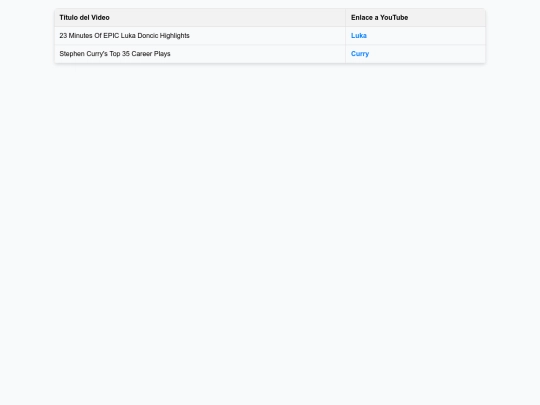
Task: Click 'Stephen Curry's Top 35 Career Plays' cell
Action: [200, 54]
